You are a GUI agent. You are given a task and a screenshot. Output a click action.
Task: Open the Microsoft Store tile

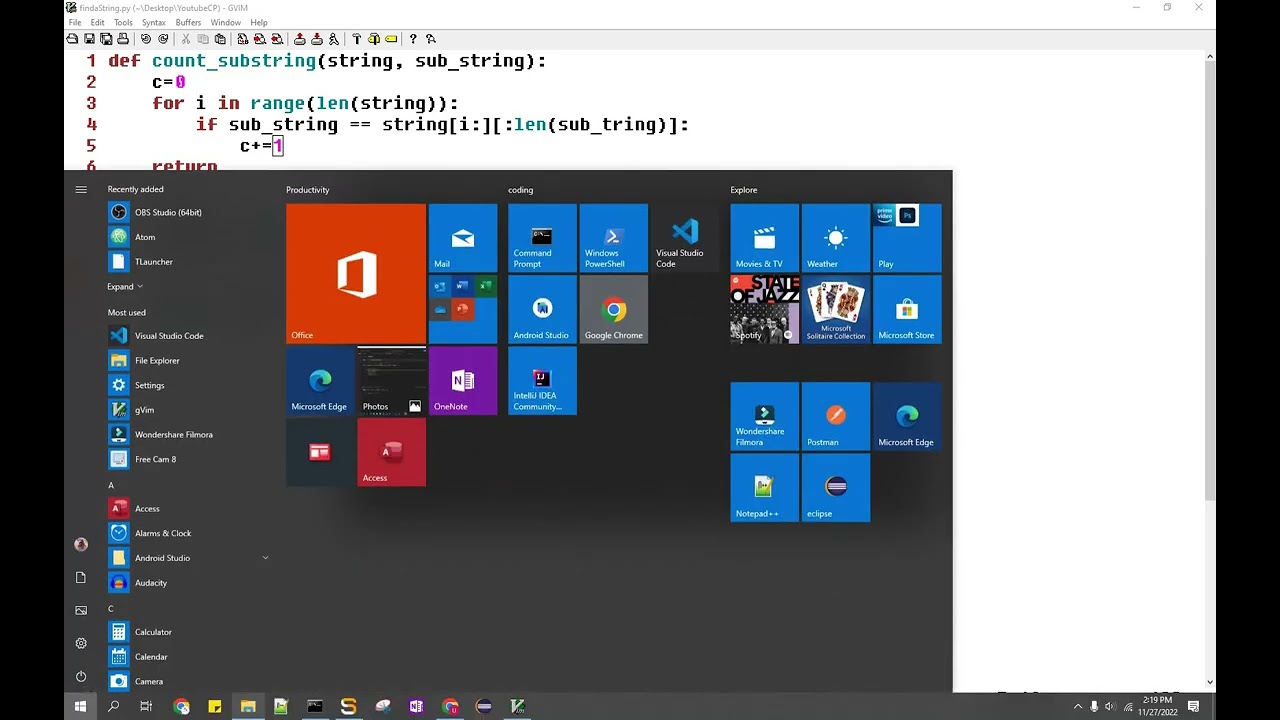[x=907, y=310]
